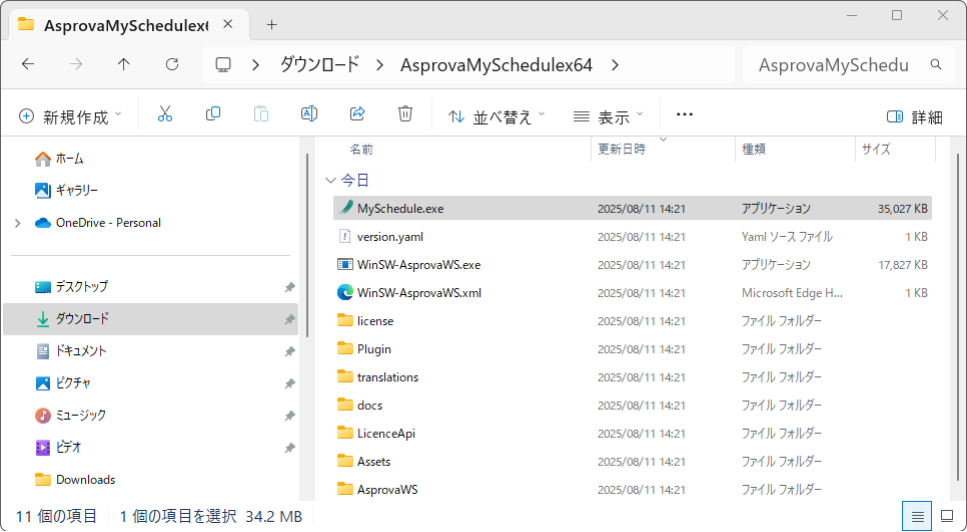
Task: Click the MySchedule.exe feather icon
Action: pyautogui.click(x=346, y=208)
